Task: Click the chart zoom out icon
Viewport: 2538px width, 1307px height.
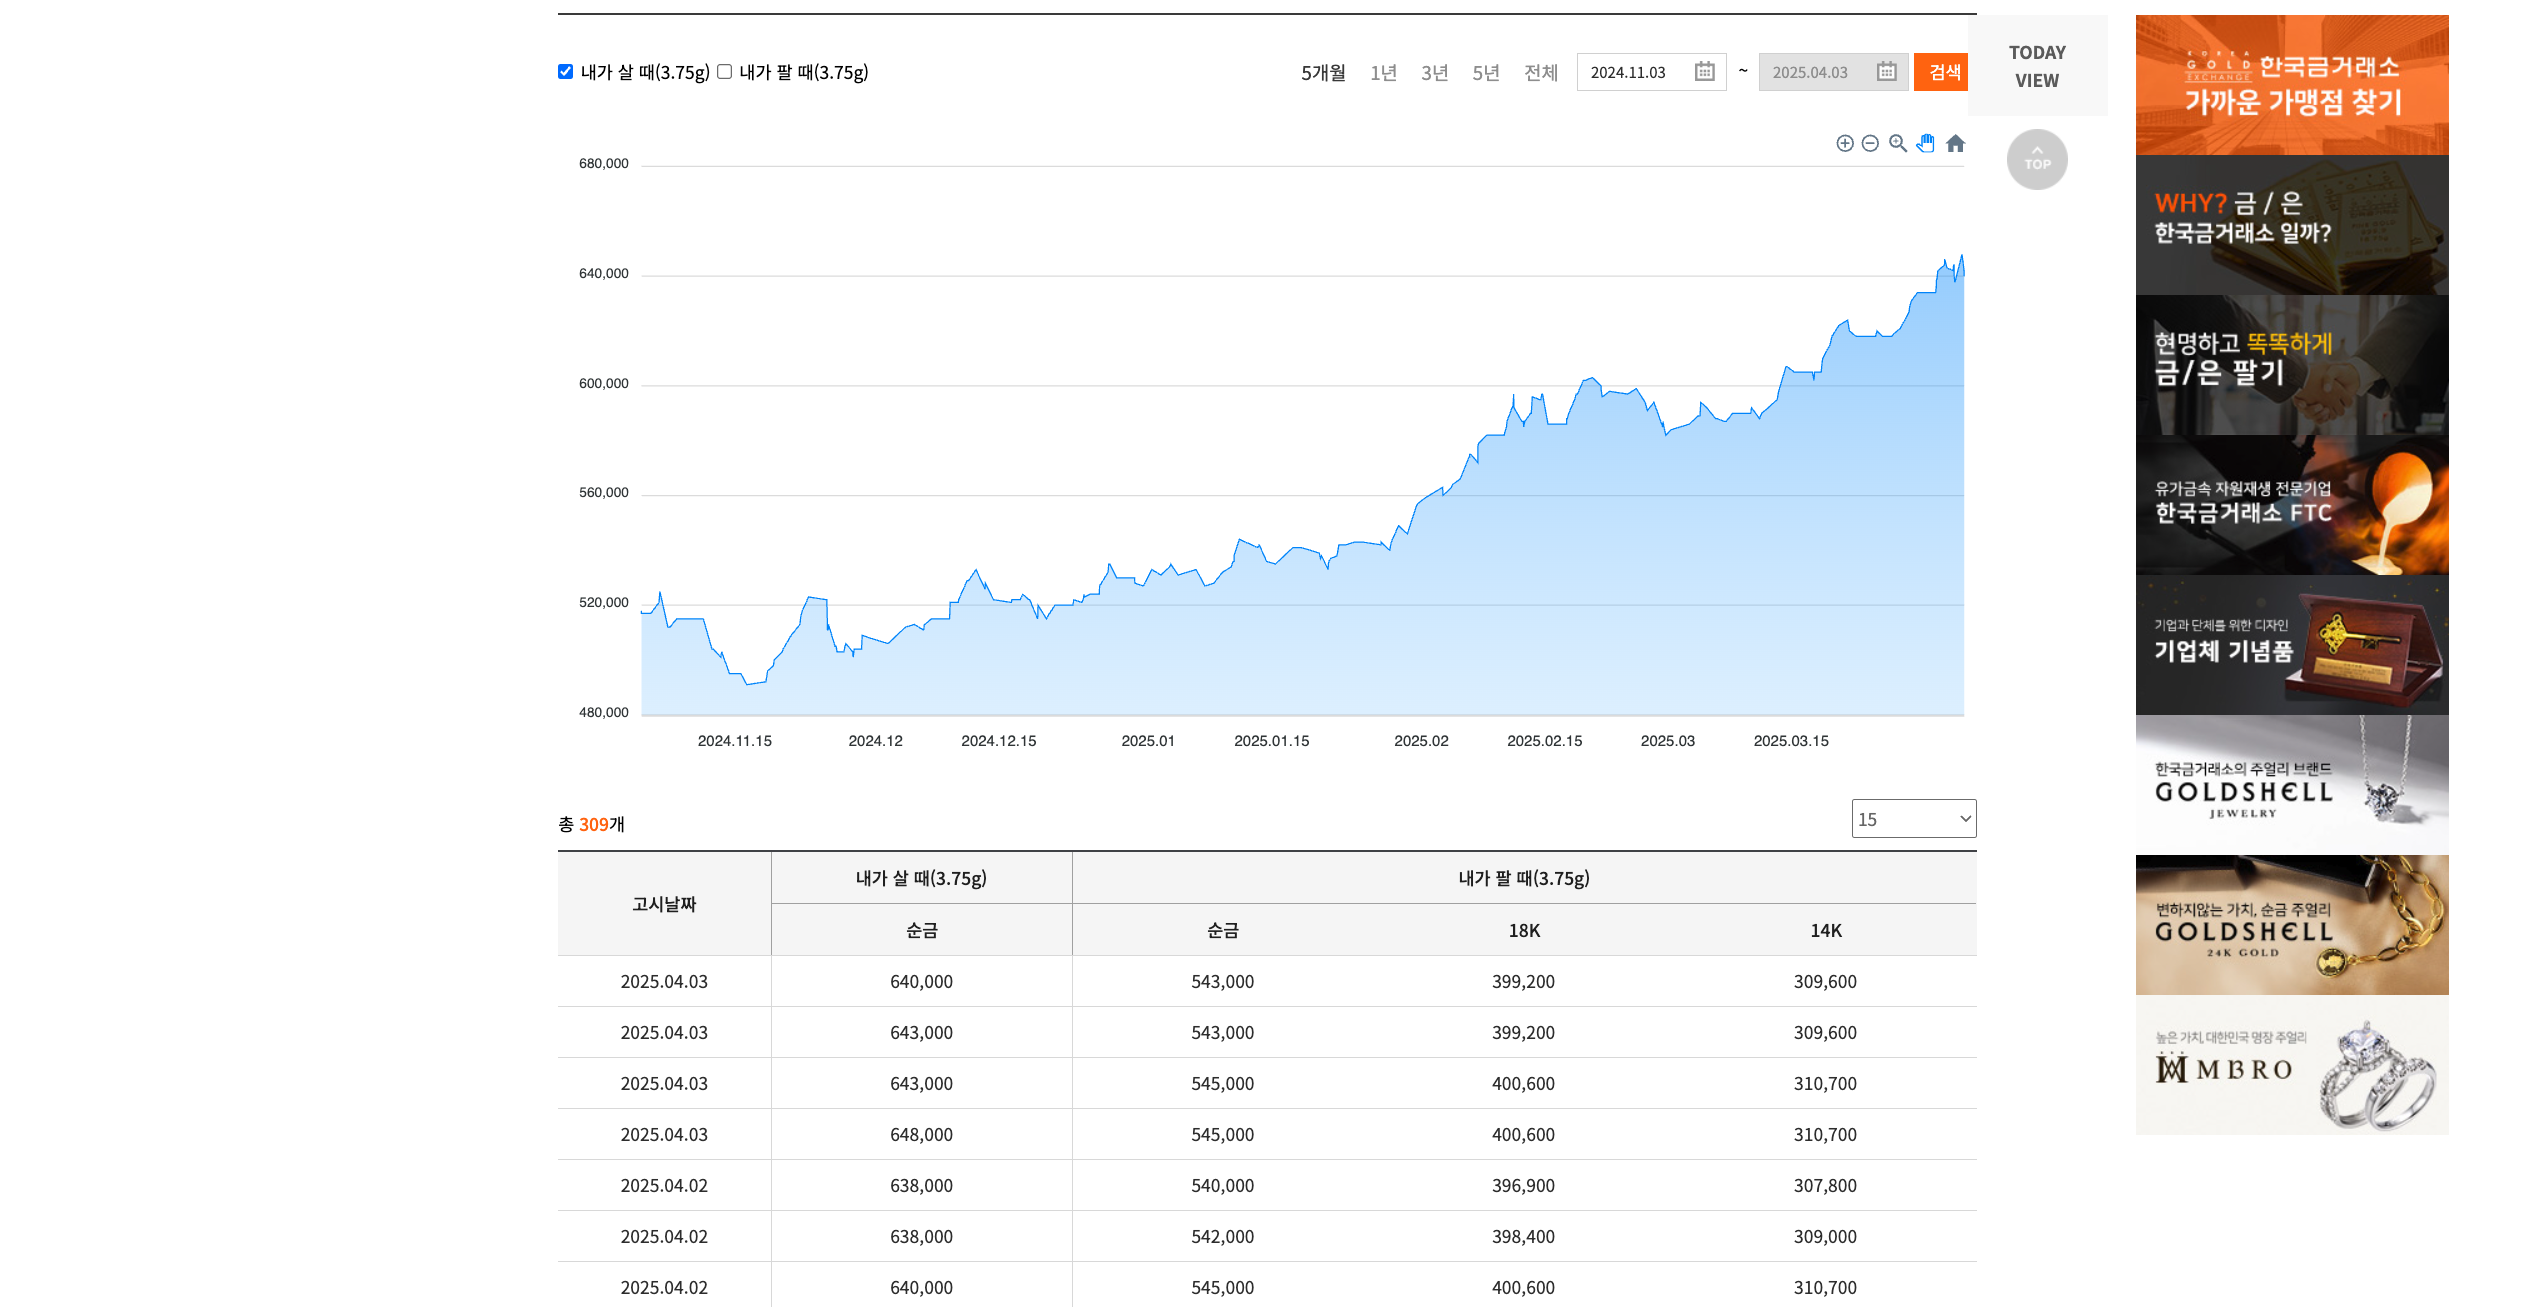Action: point(1870,143)
